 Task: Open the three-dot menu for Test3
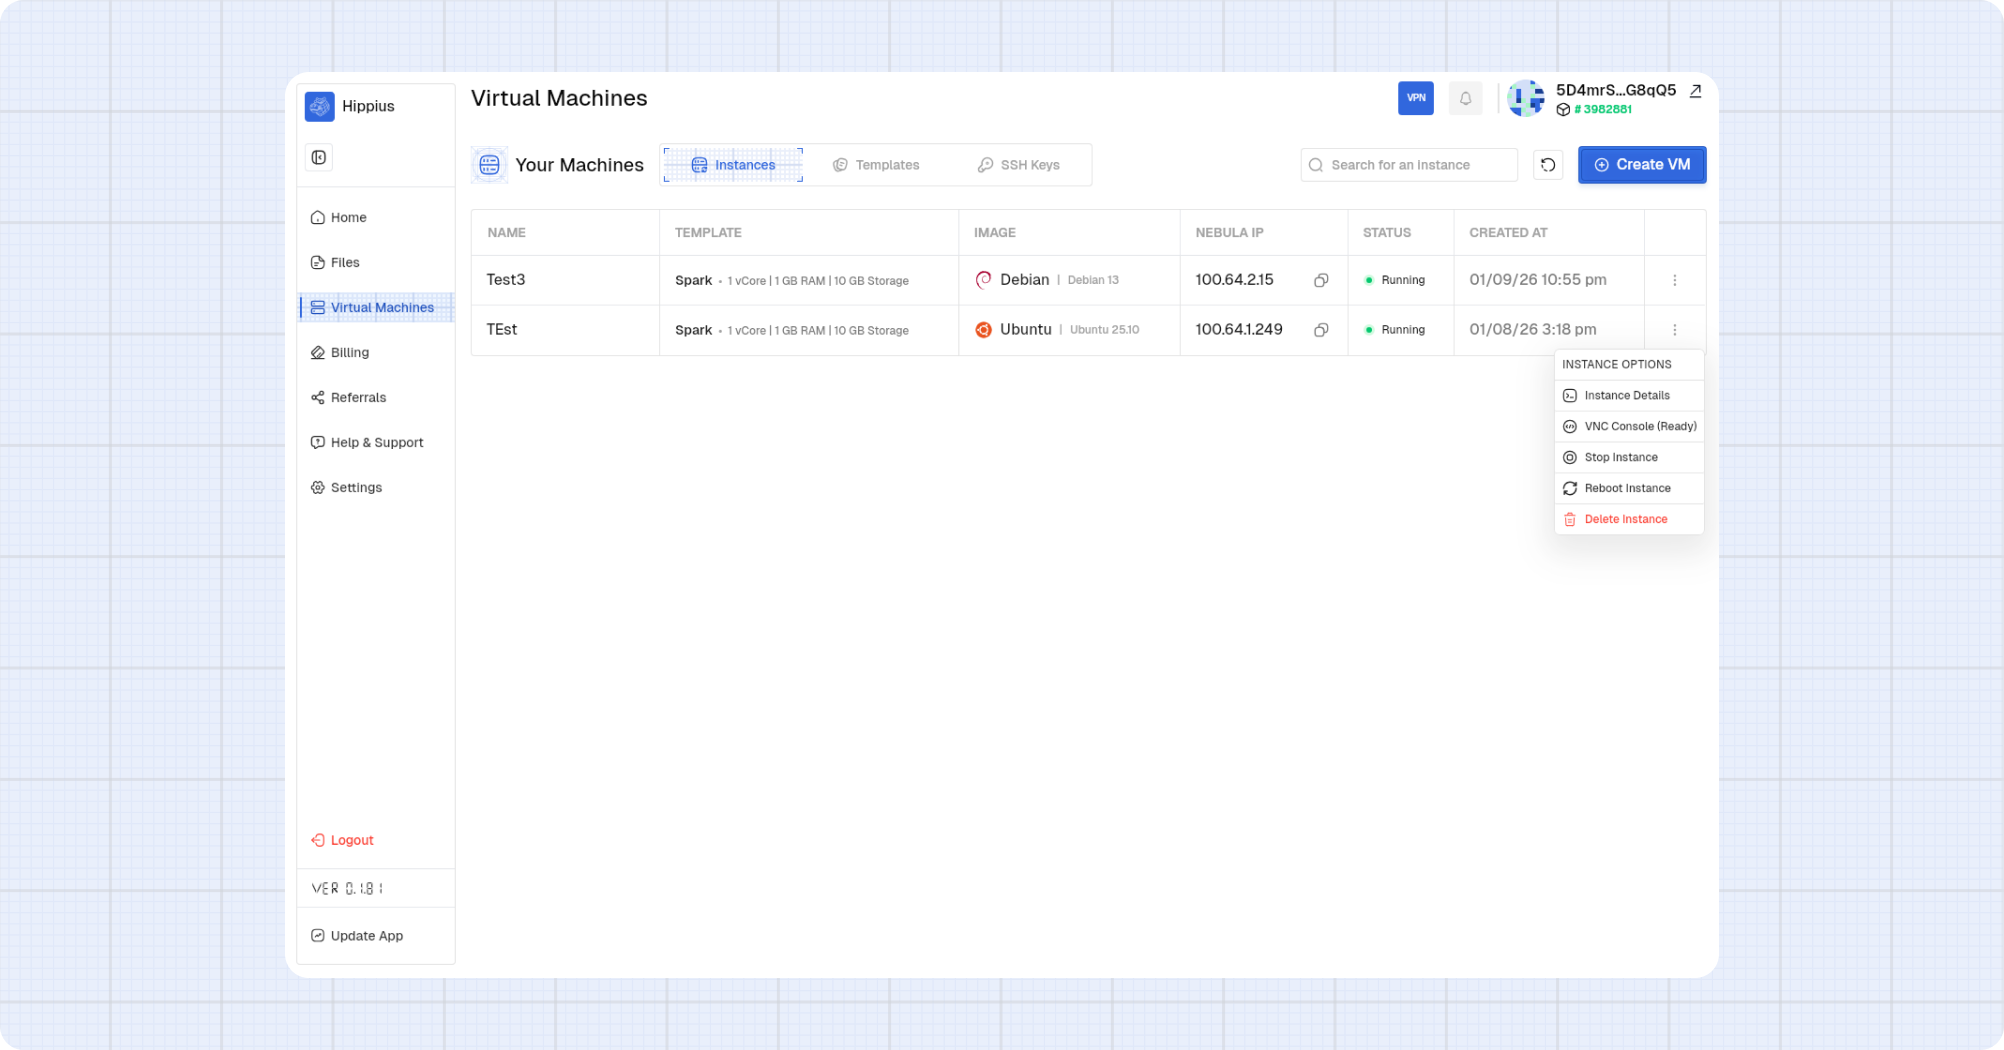[x=1675, y=280]
